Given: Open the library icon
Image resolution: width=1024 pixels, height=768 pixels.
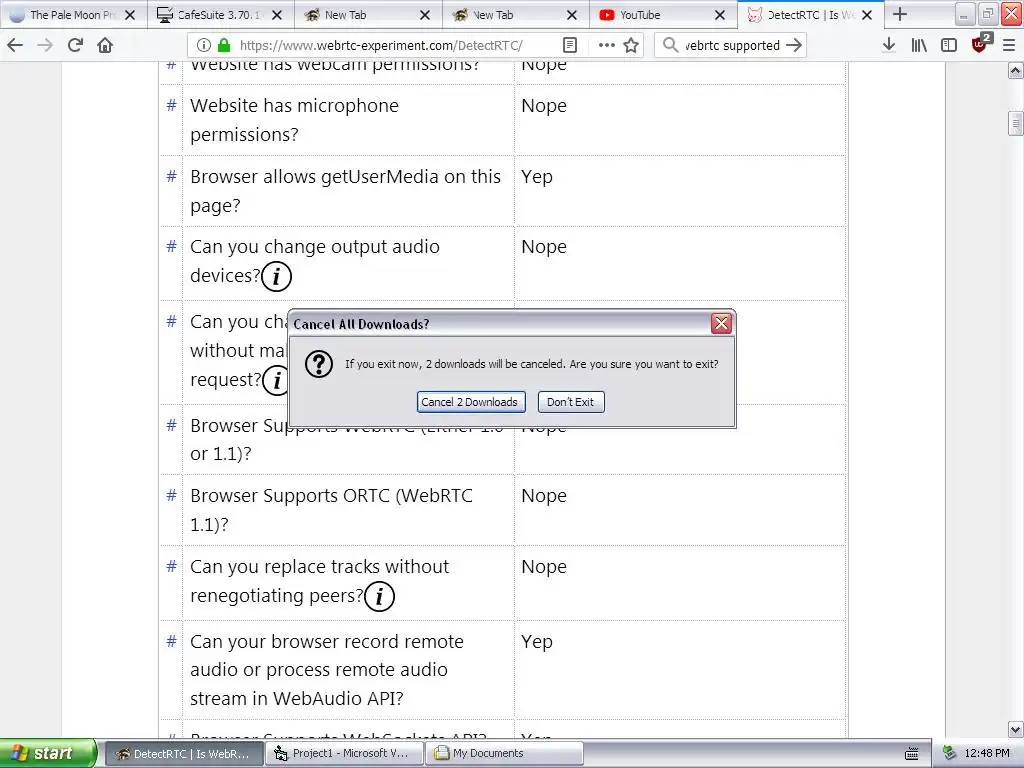Looking at the screenshot, I should click(919, 45).
